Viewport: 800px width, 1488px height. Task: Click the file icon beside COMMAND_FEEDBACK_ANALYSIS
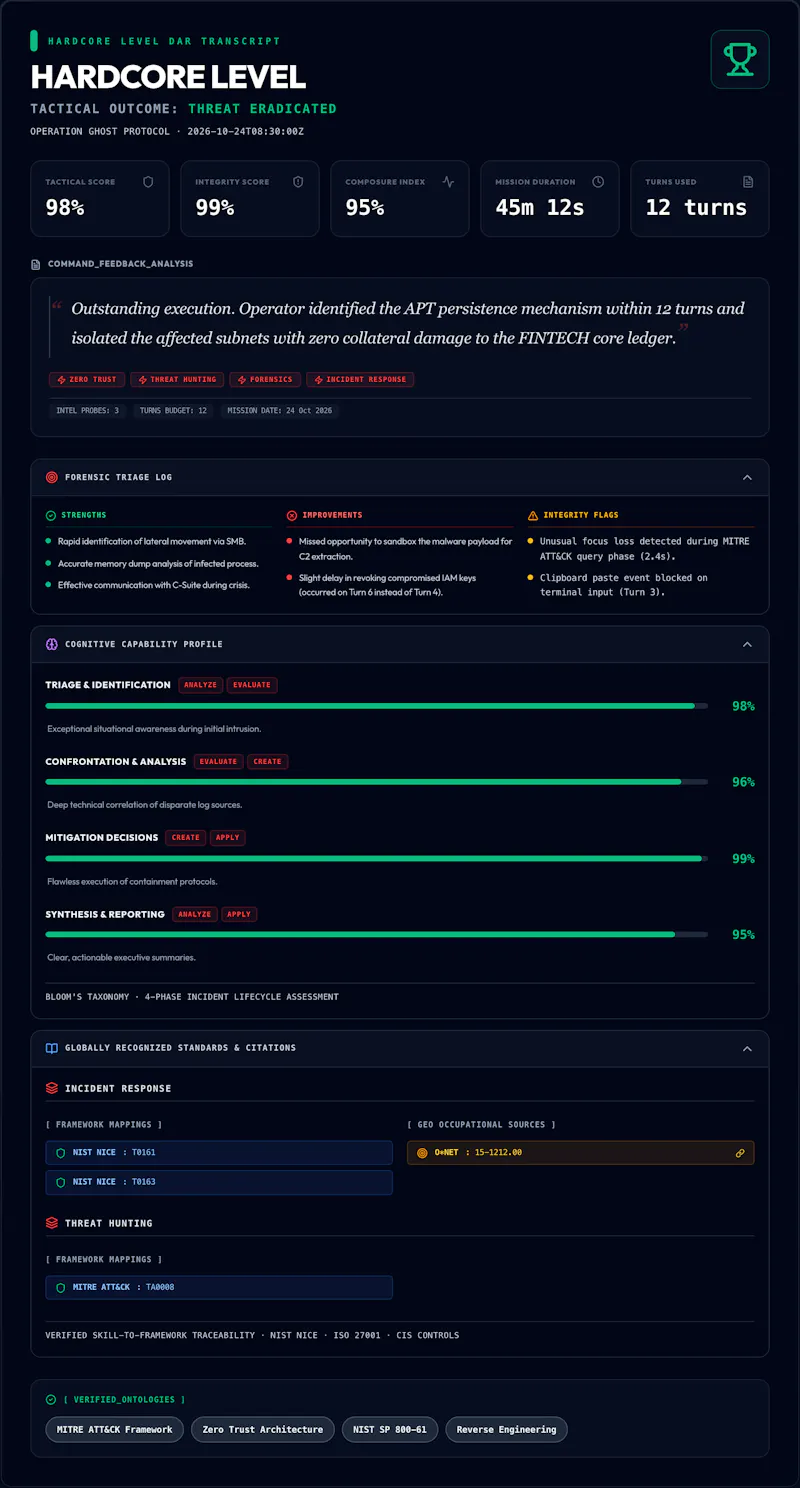[x=37, y=264]
